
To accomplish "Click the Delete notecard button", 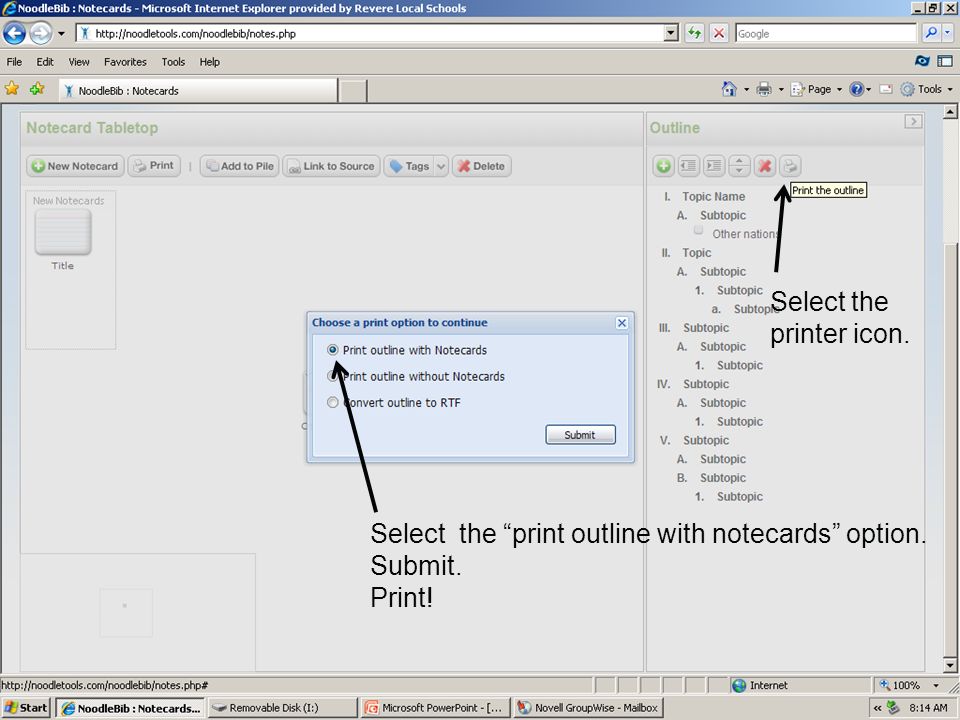I will coord(482,166).
